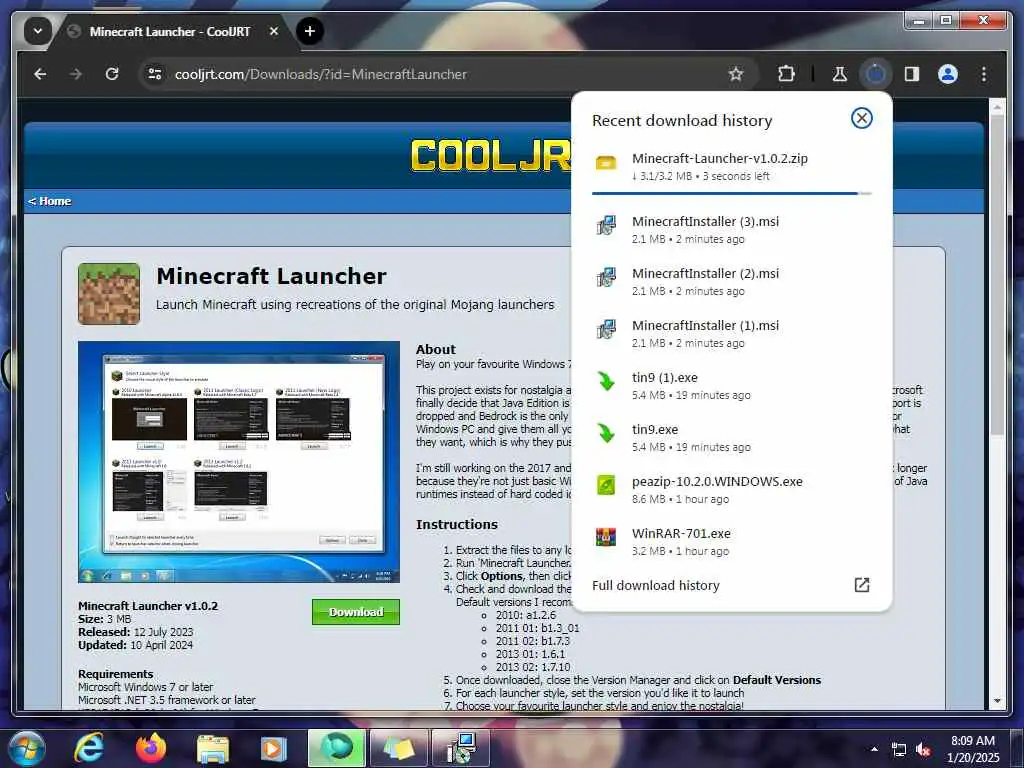This screenshot has height=768, width=1024.
Task: Open tin9.exe download entry
Action: [731, 438]
